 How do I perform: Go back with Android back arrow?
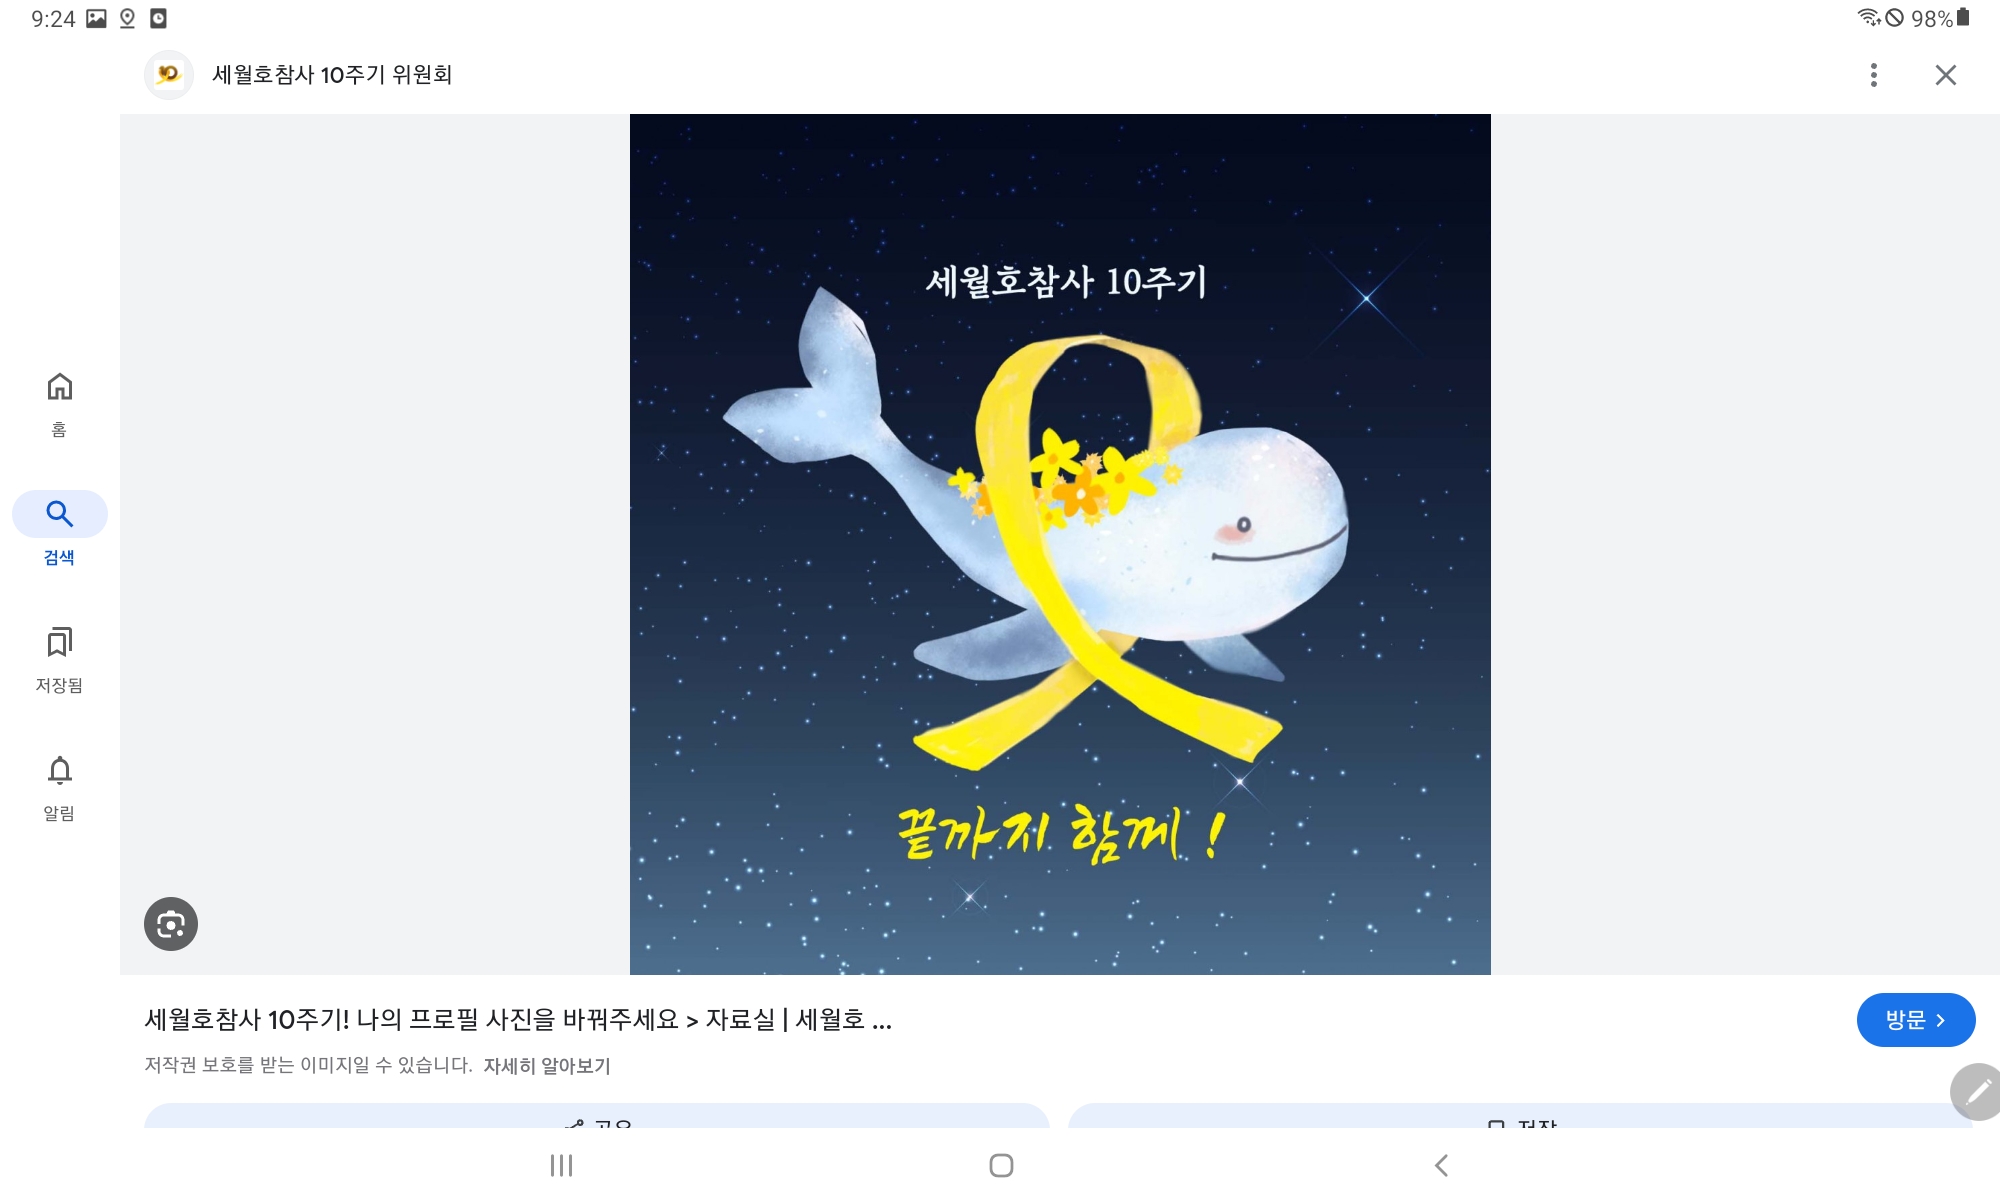tap(1441, 1165)
